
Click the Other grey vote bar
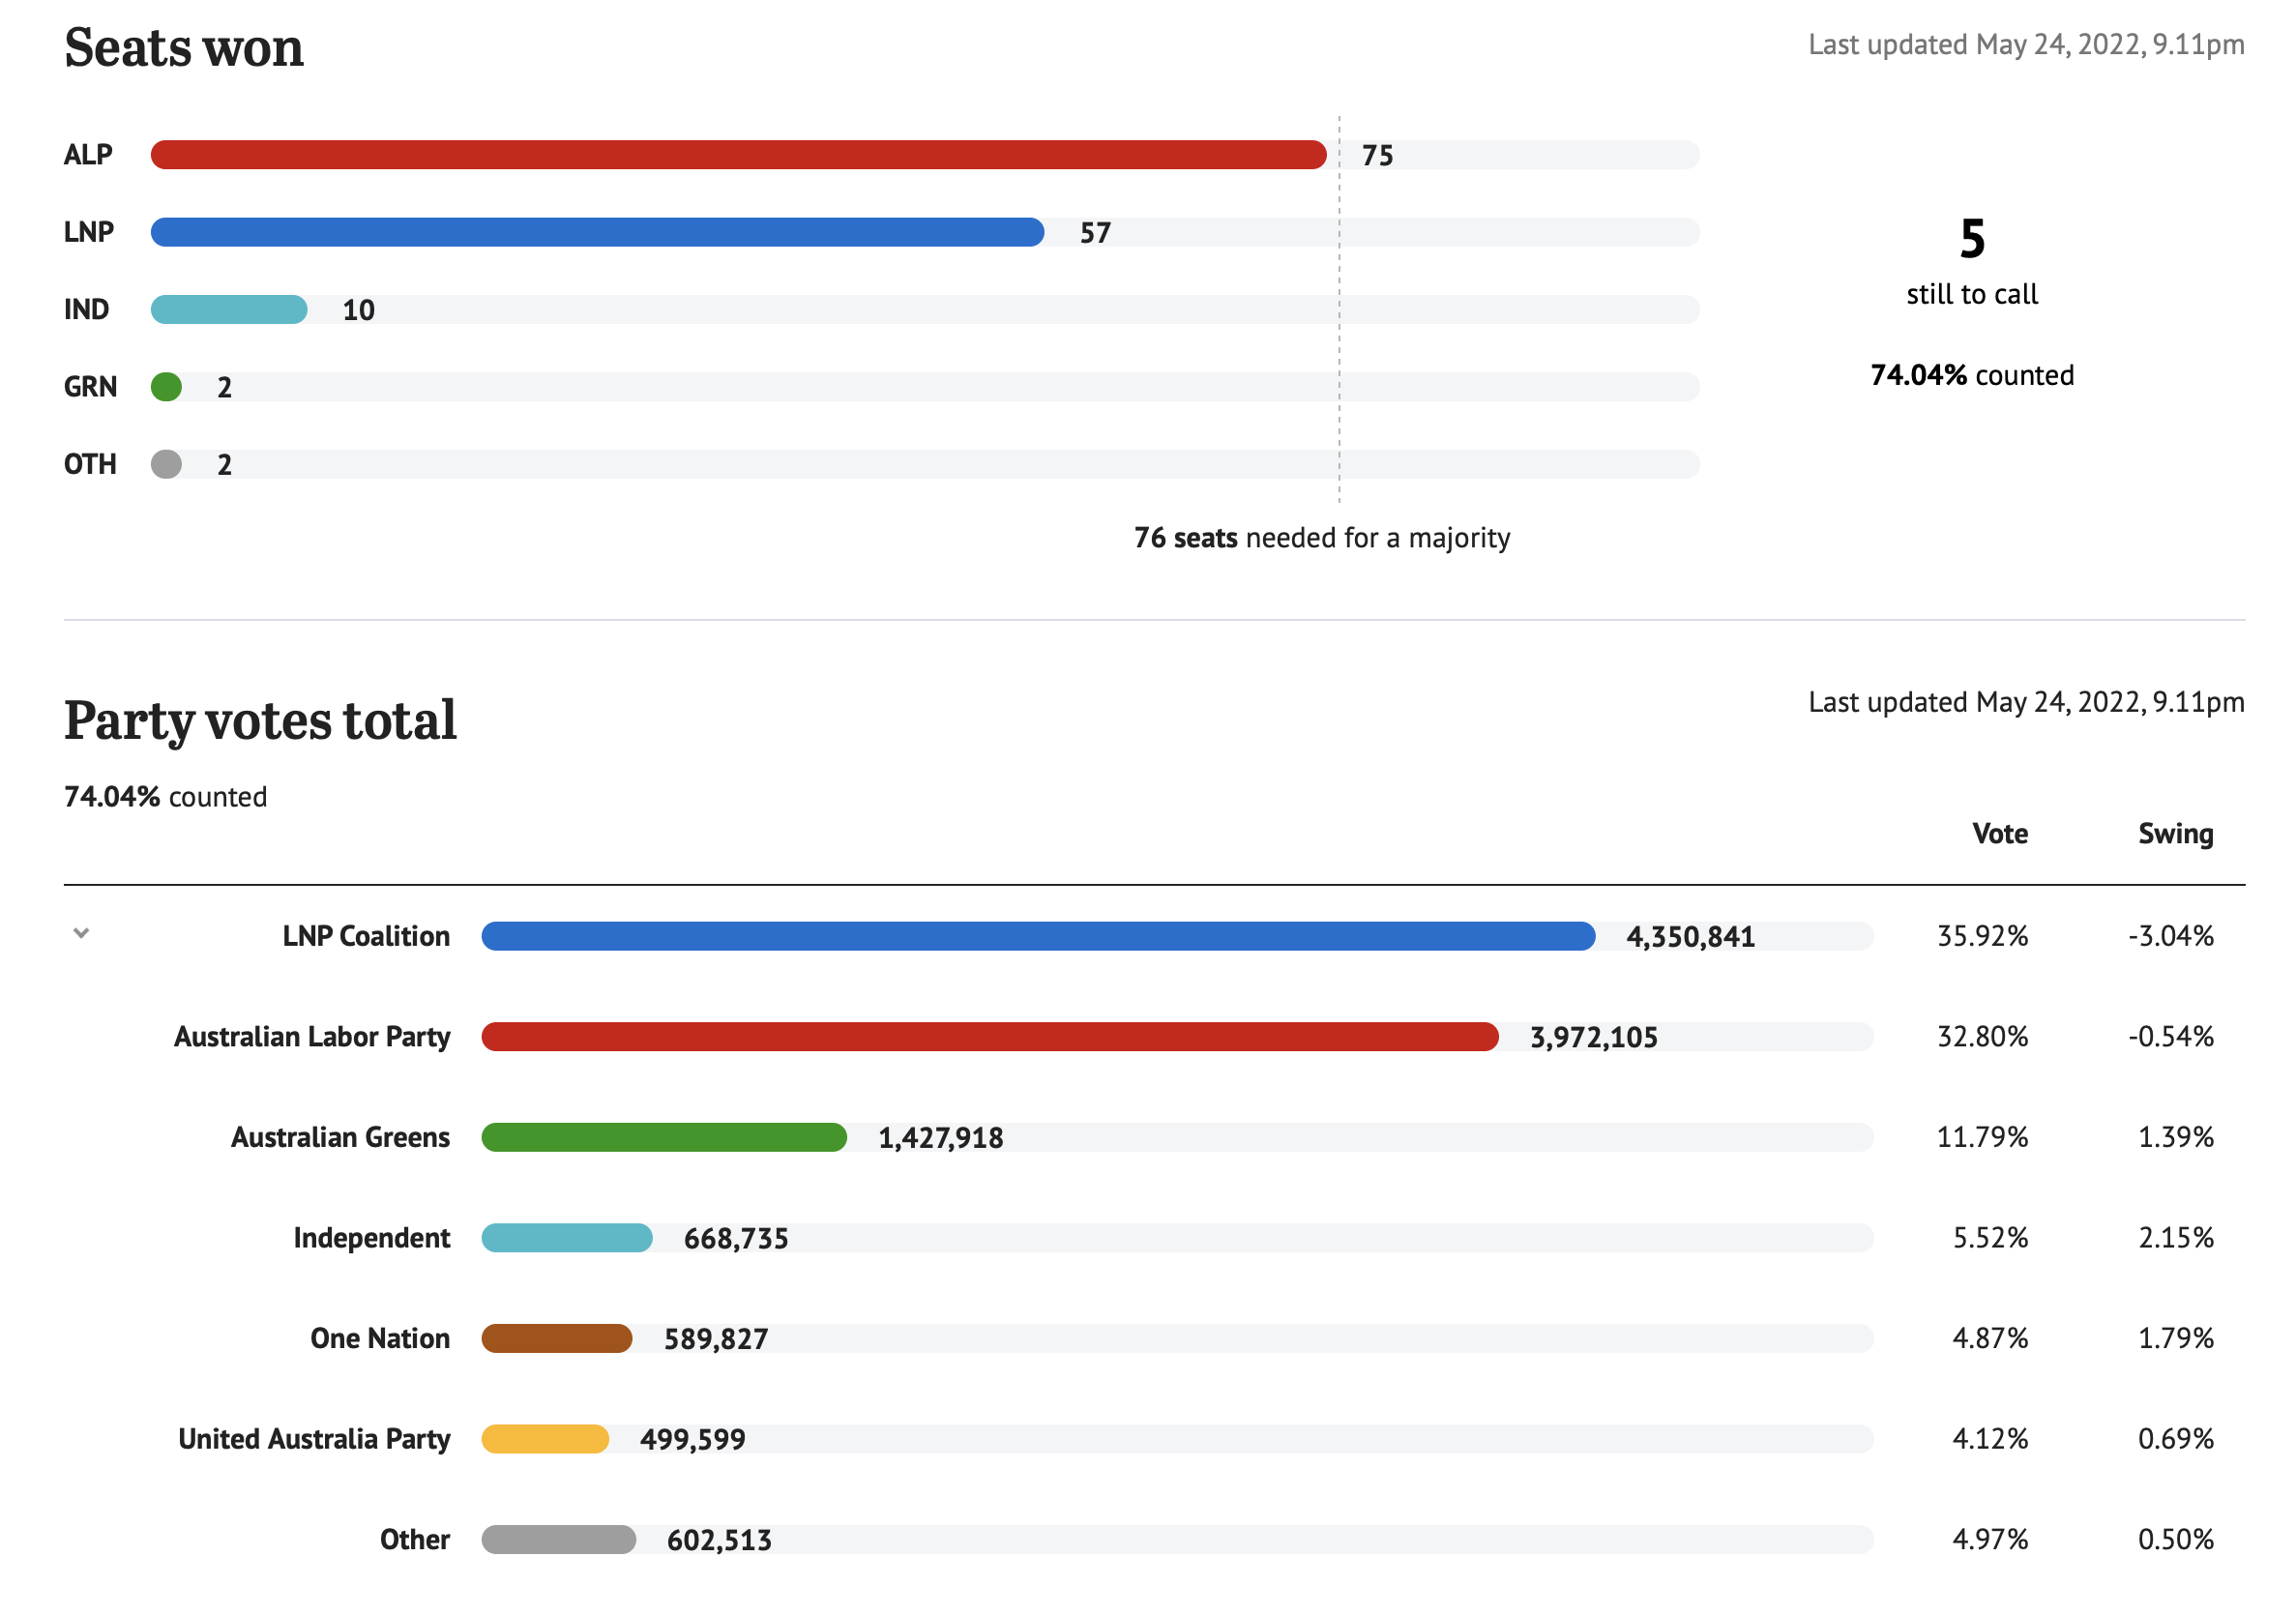point(559,1540)
